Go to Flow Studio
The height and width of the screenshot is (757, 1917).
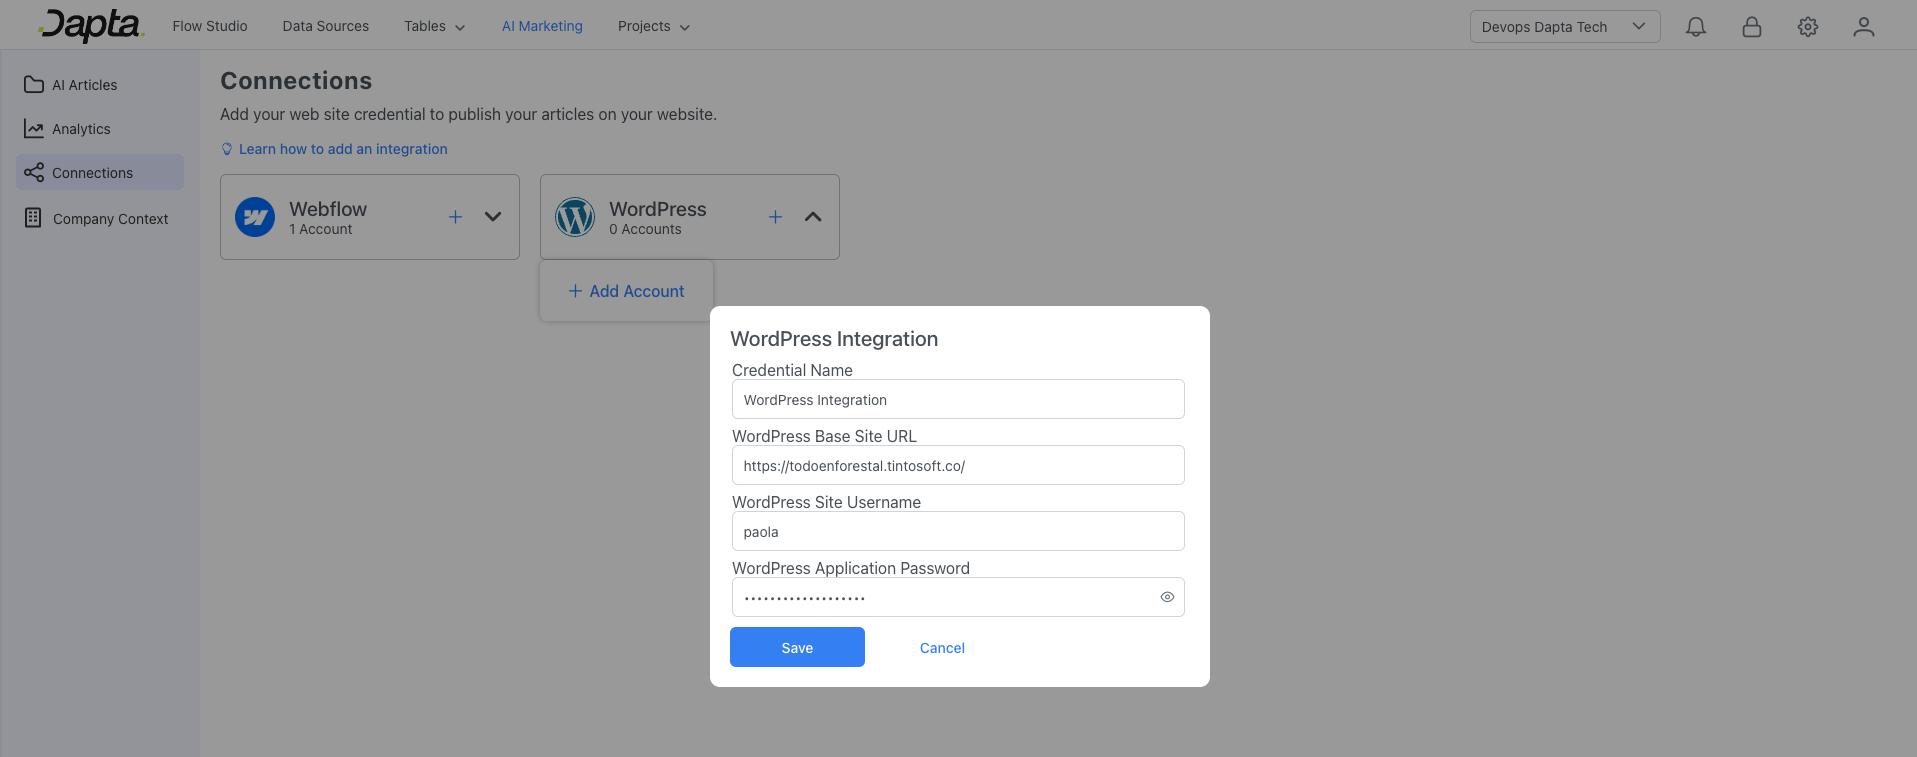click(210, 27)
